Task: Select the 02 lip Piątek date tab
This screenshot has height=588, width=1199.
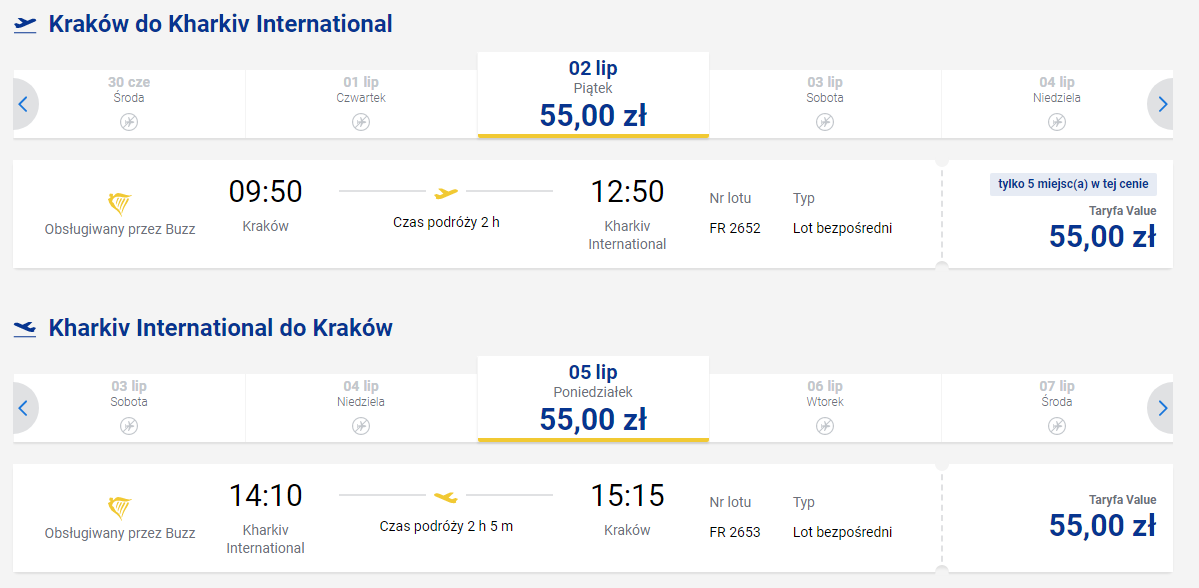Action: pyautogui.click(x=593, y=95)
